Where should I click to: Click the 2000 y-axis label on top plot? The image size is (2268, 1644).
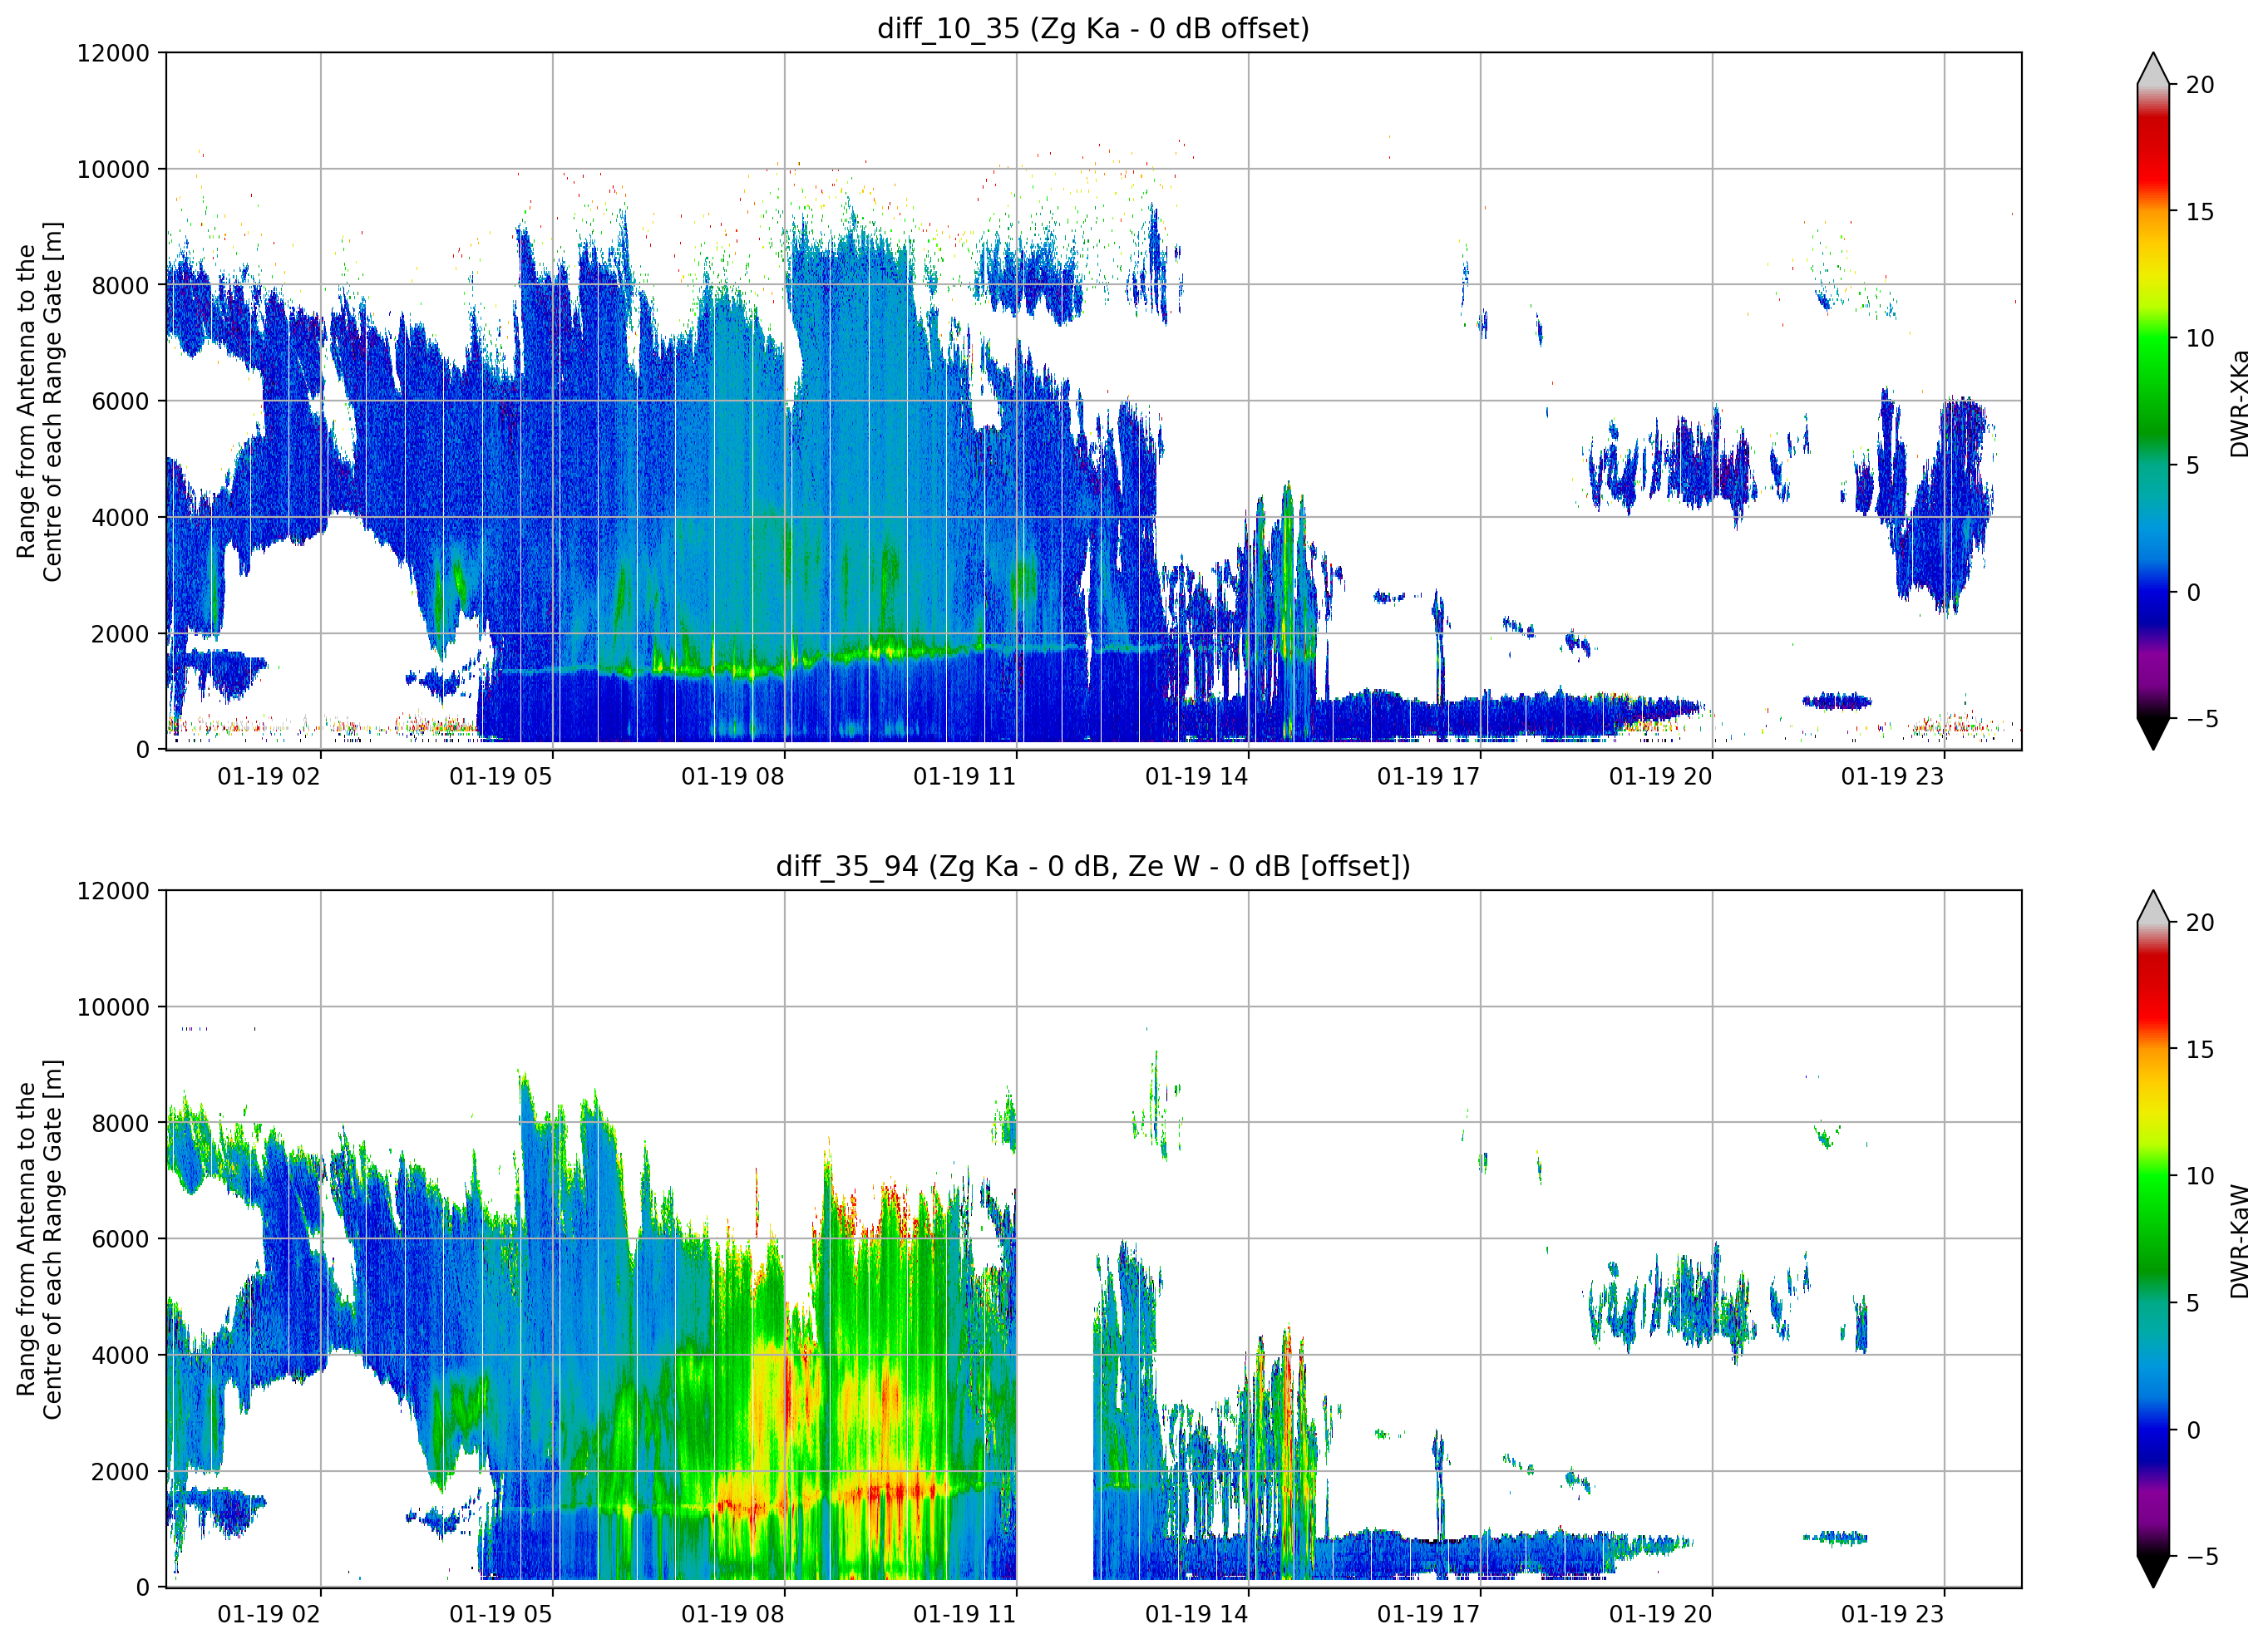pos(120,633)
